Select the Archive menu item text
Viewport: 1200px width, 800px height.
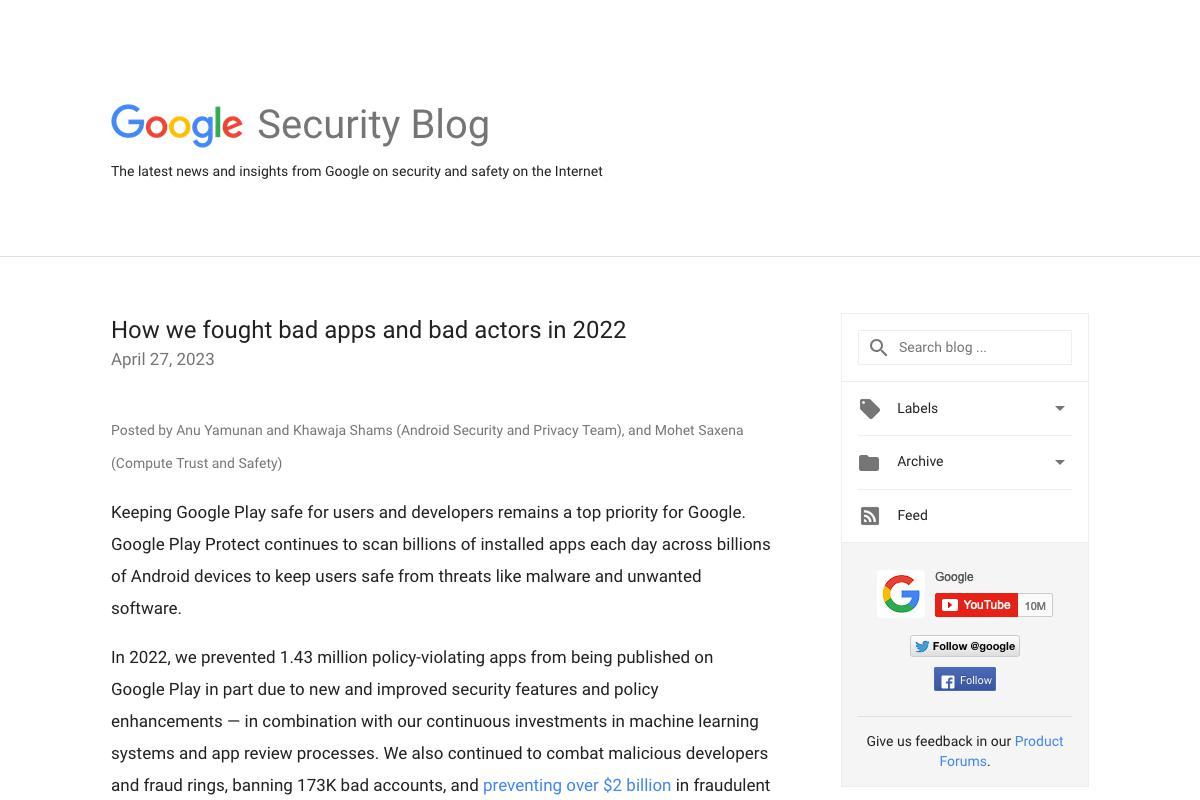(920, 461)
